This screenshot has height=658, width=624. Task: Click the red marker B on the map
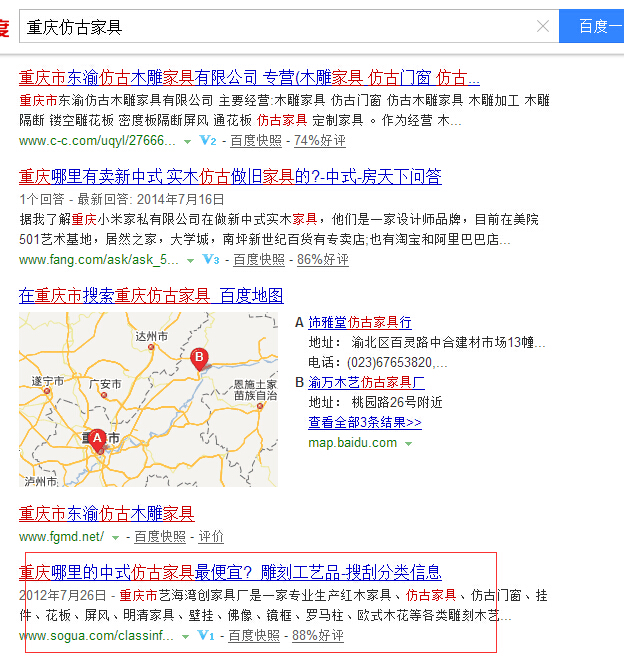pos(199,359)
